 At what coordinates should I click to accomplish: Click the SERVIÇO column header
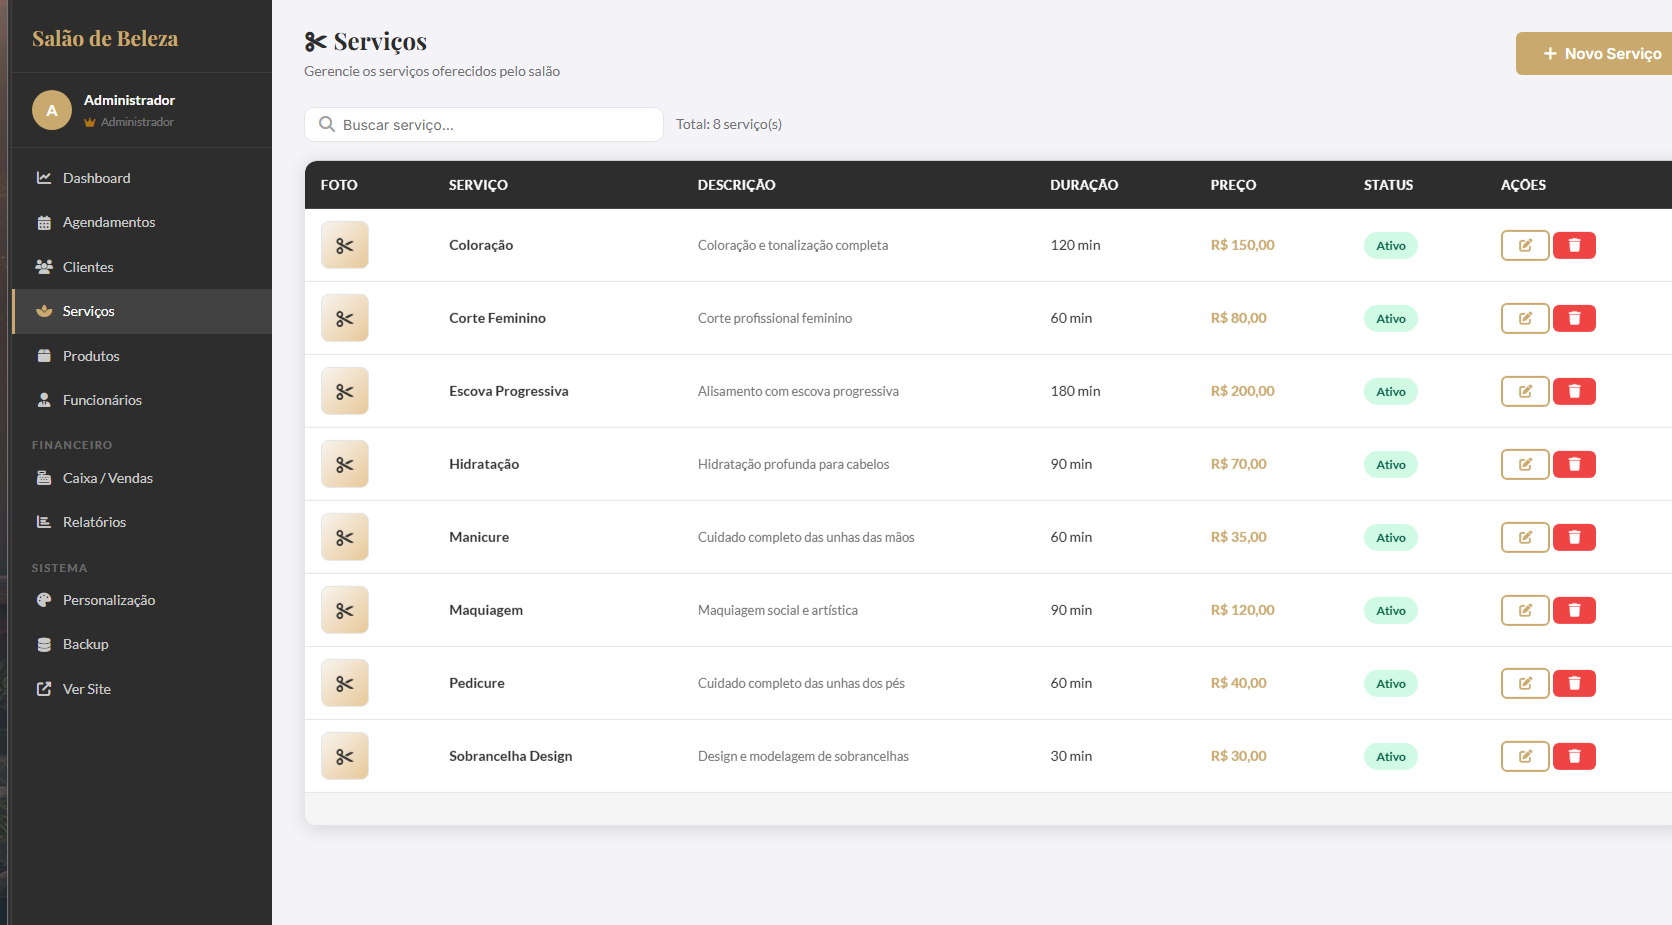click(x=478, y=185)
